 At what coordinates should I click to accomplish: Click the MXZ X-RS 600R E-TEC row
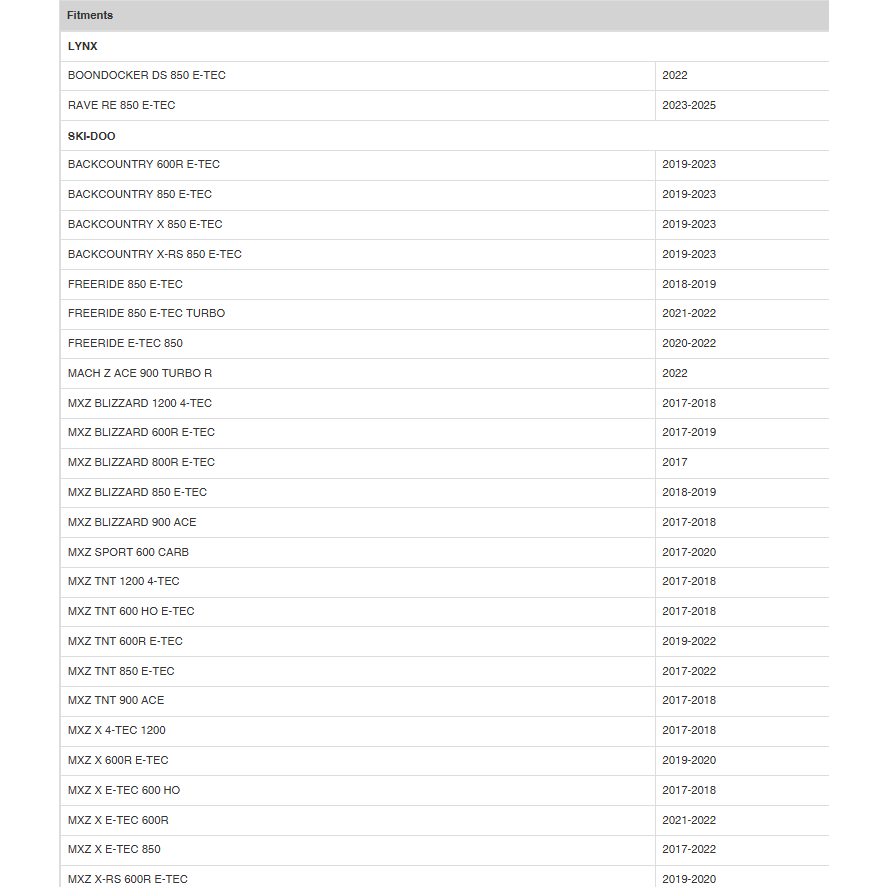coord(444,877)
